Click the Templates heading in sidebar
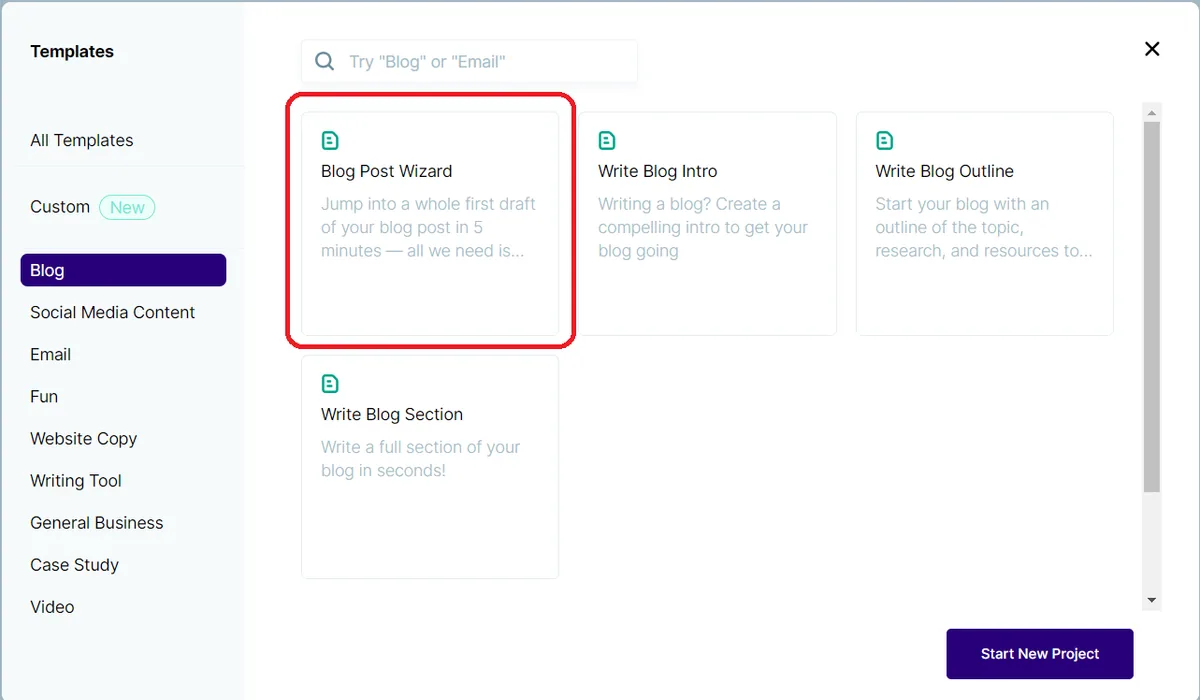The height and width of the screenshot is (700, 1200). click(x=72, y=51)
